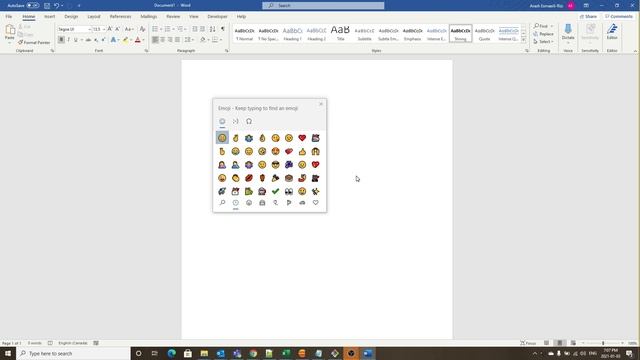Toggle Bold formatting
Viewport: 640px width, 360px height.
tap(61, 40)
